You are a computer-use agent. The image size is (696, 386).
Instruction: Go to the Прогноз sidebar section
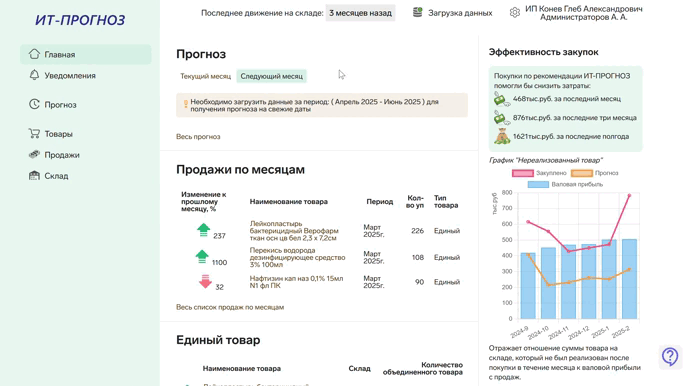coord(60,105)
